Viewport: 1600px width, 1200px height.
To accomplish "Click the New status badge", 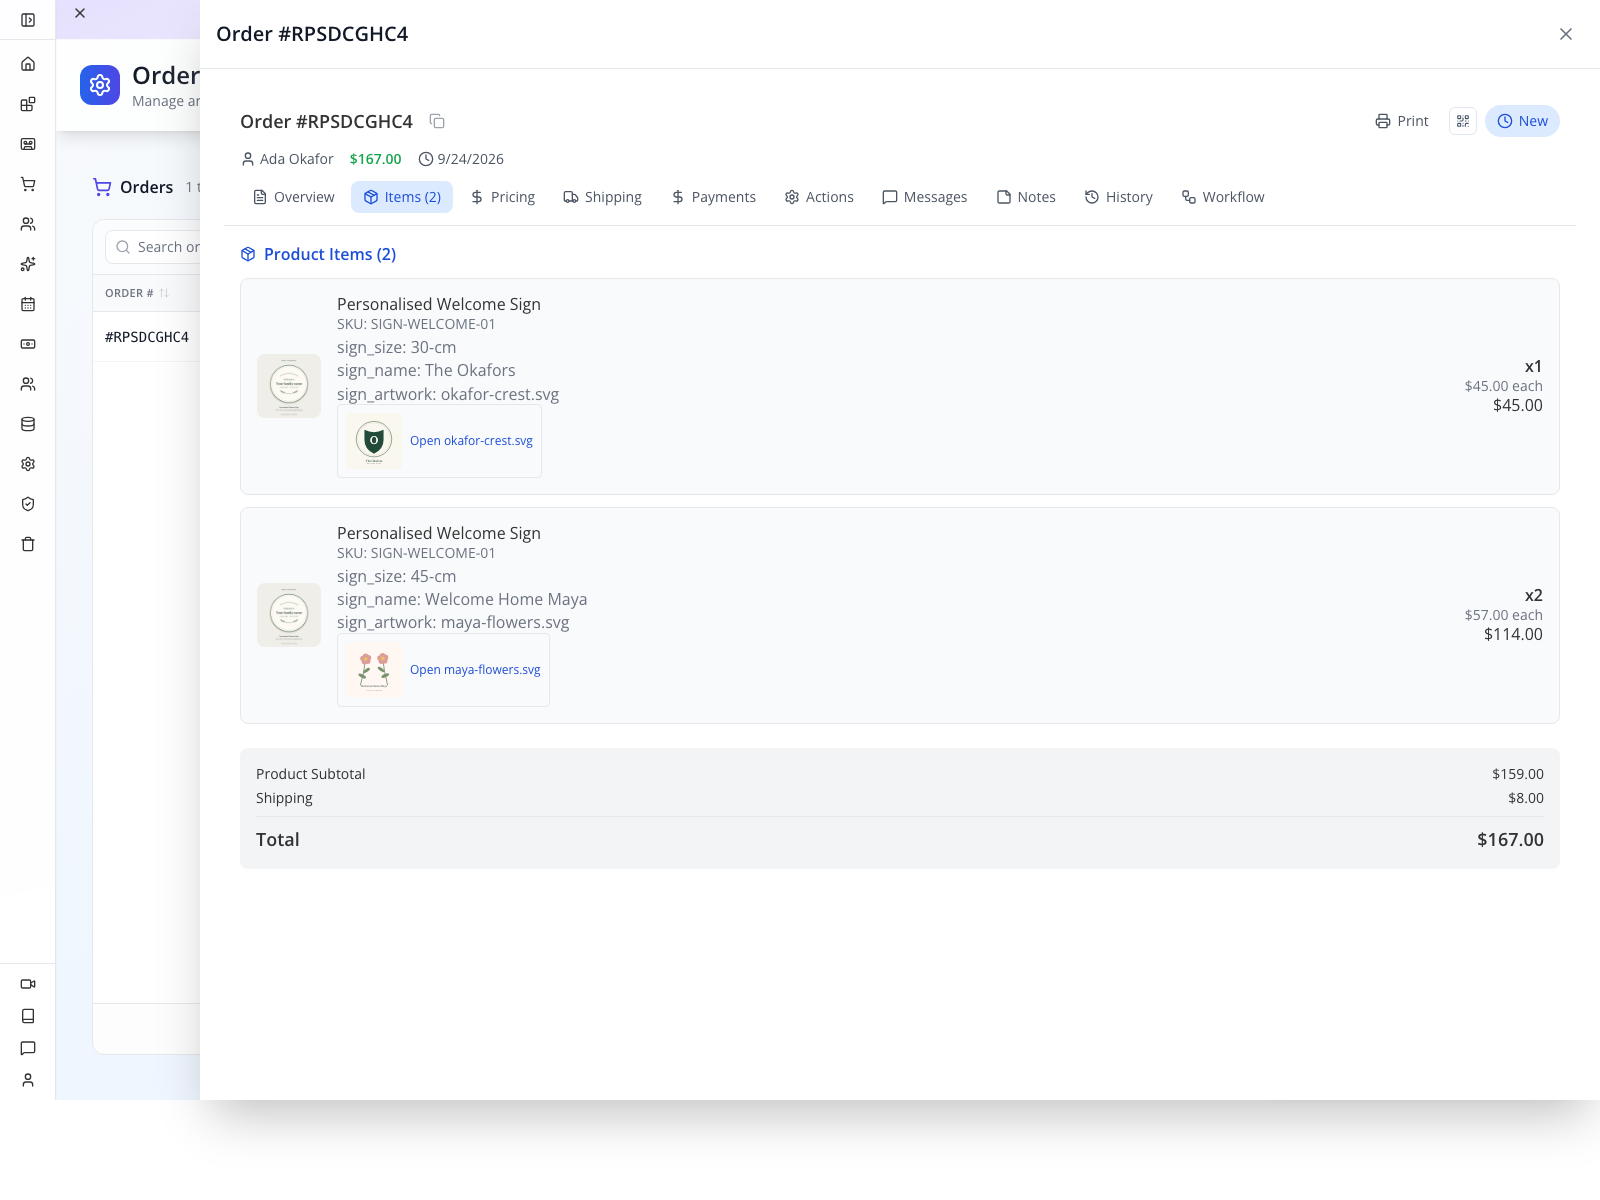I will coord(1522,121).
